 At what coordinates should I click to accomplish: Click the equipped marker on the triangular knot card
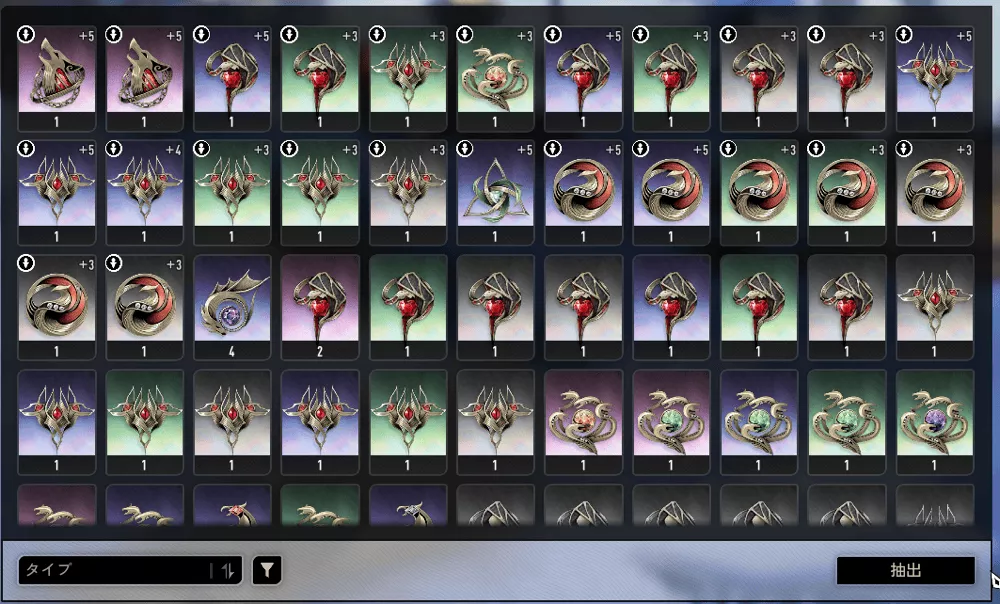[x=465, y=149]
